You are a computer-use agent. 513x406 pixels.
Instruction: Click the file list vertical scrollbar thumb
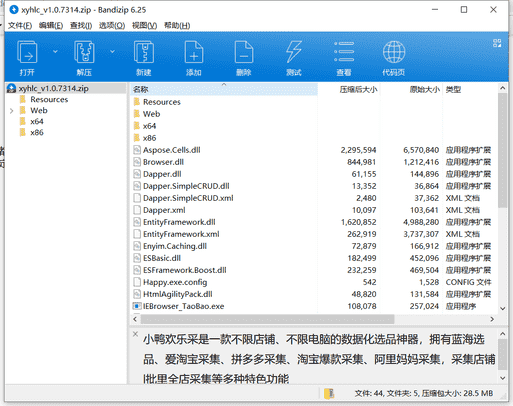tap(503, 151)
